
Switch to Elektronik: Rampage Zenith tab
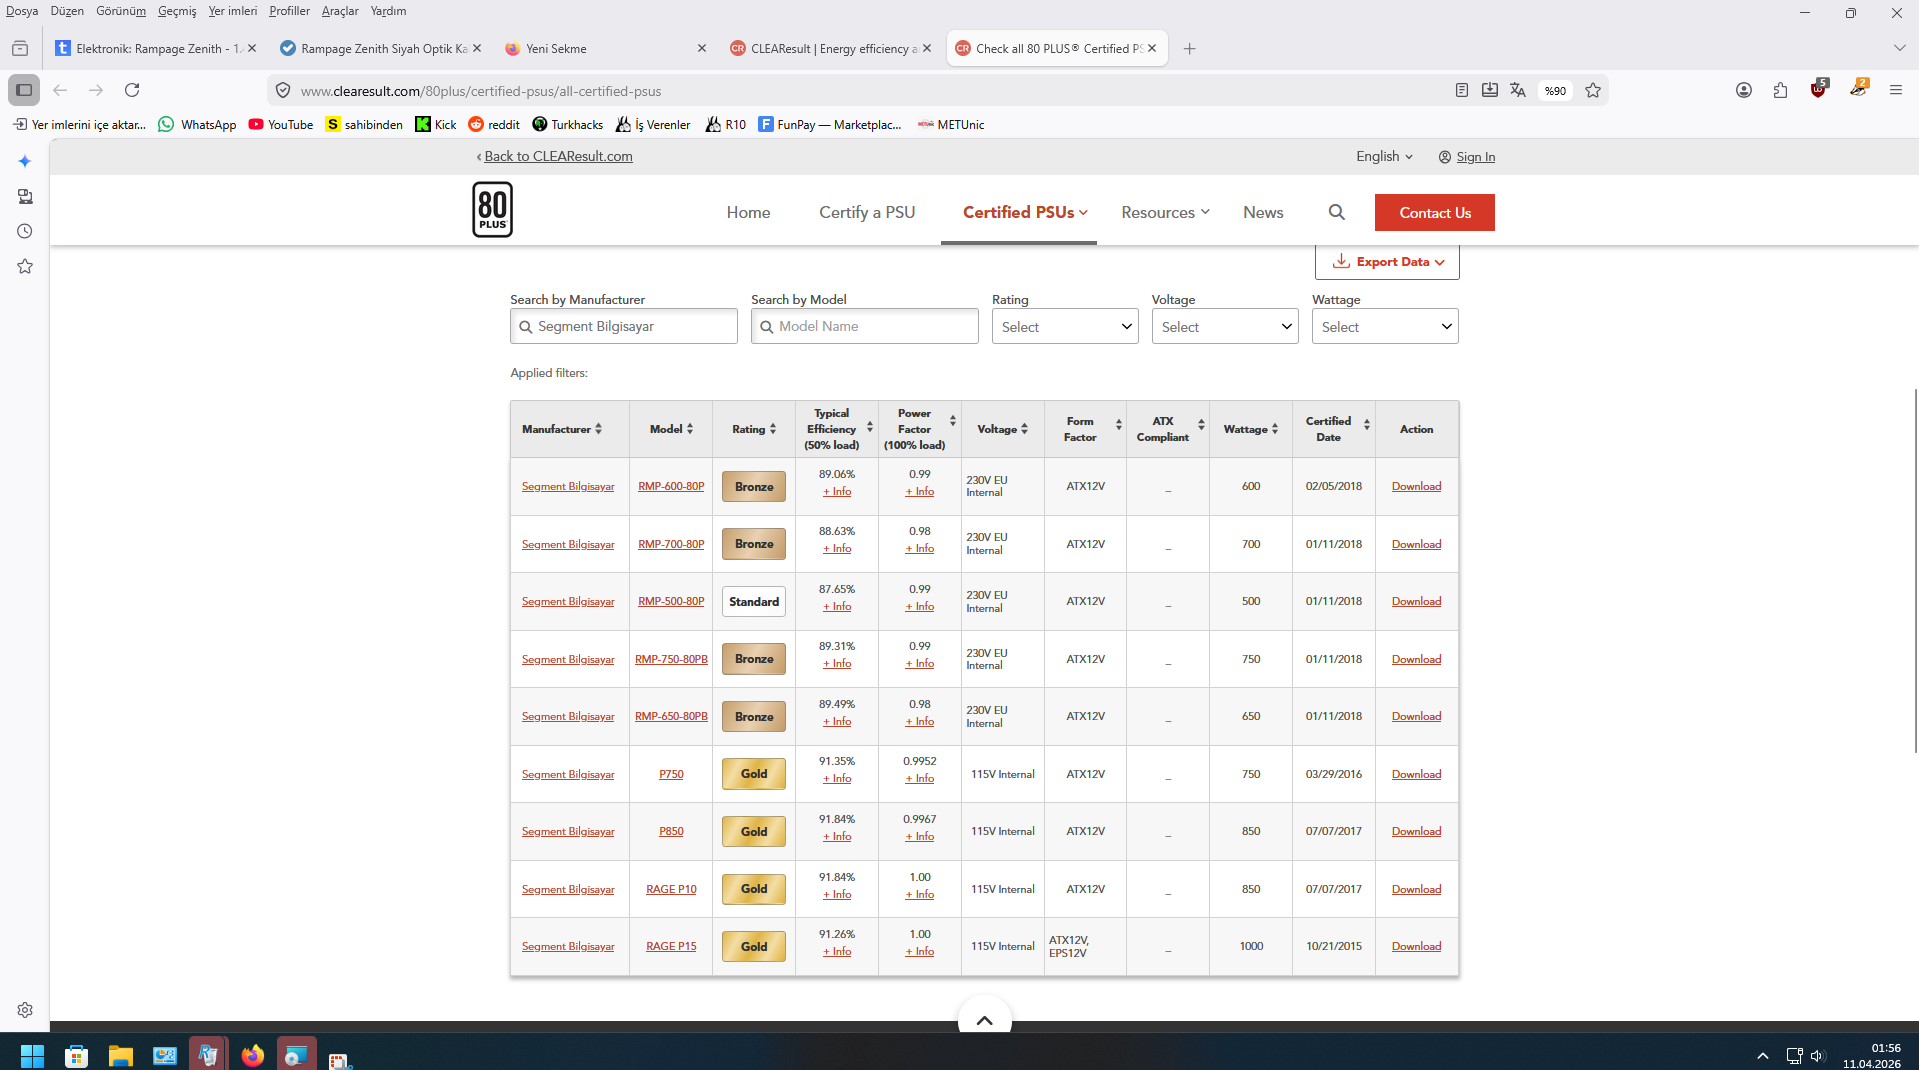point(156,48)
